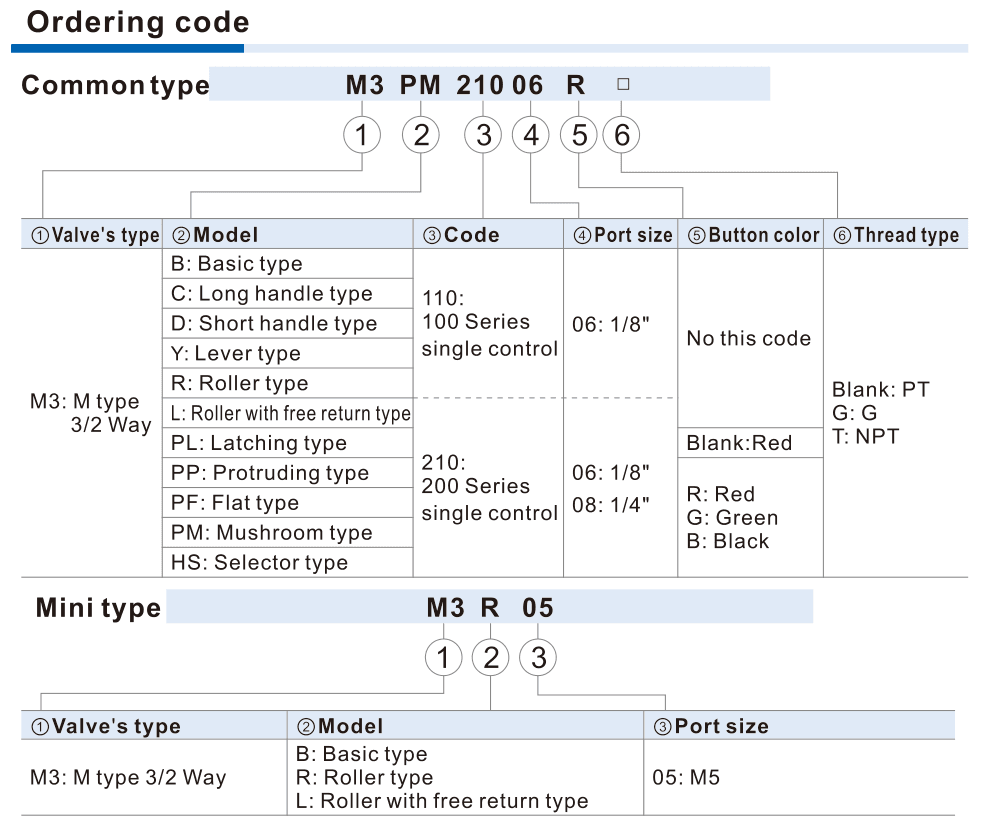The image size is (985, 825).
Task: Select 'B: Basic type' row in Common table
Action: [288, 264]
